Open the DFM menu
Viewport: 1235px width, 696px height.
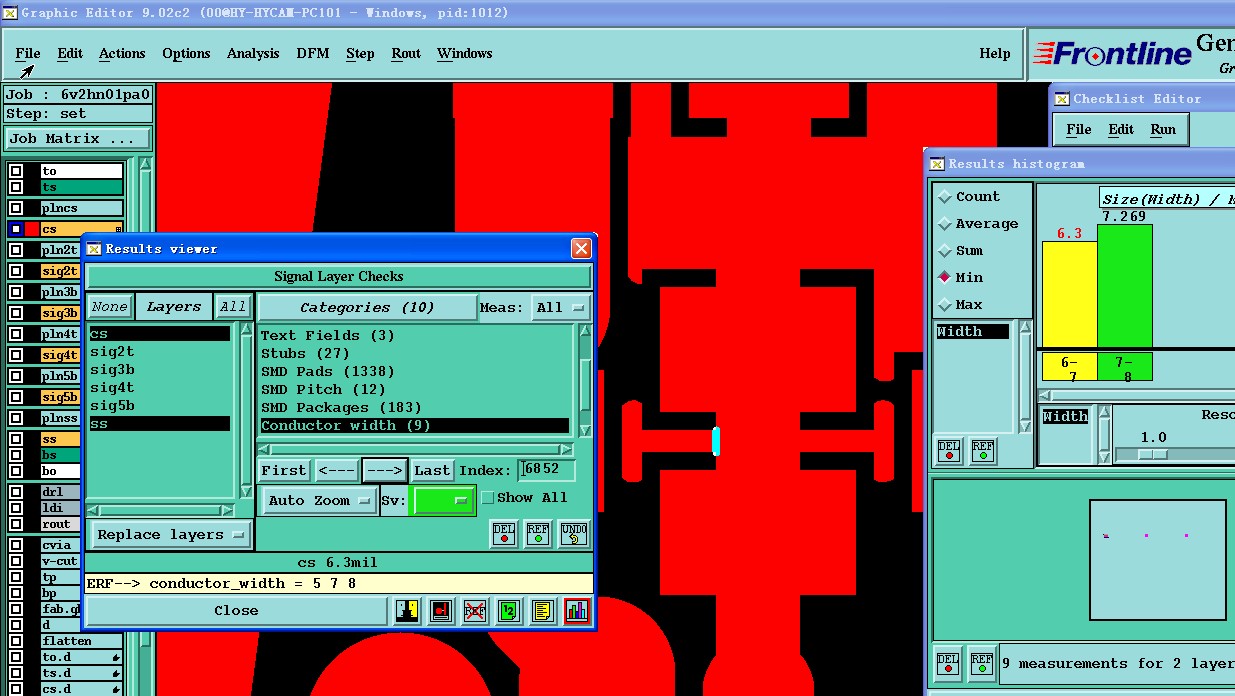coord(312,53)
